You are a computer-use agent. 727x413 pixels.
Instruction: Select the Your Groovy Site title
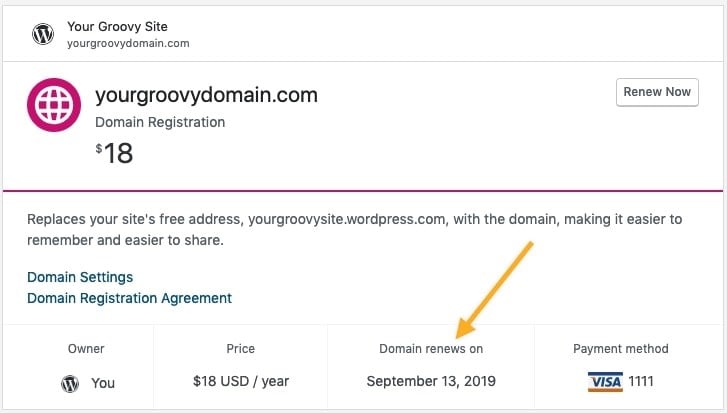coord(115,26)
